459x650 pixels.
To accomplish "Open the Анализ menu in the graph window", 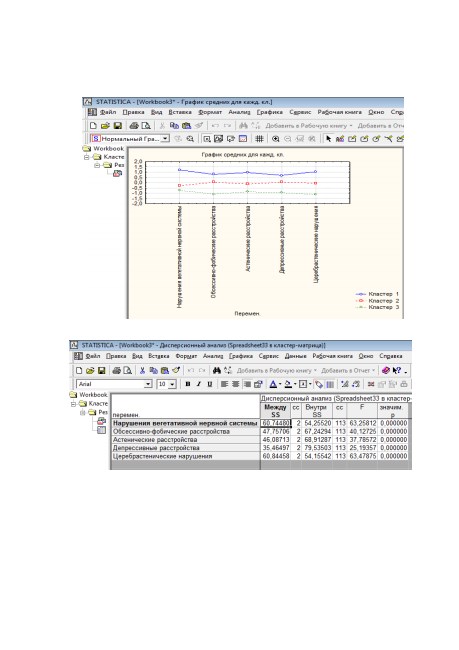I will pyautogui.click(x=239, y=112).
